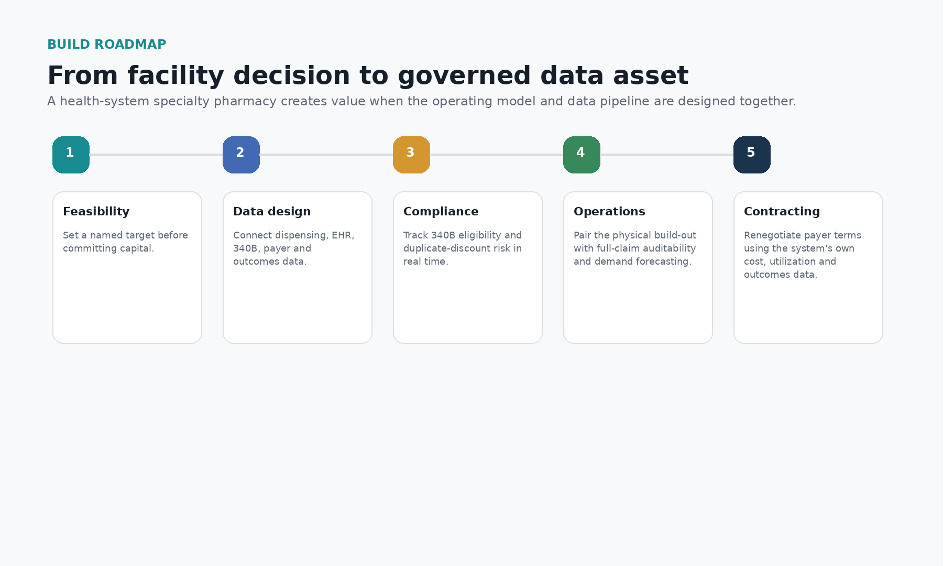The width and height of the screenshot is (944, 566).
Task: Select the Compliance card
Action: coord(468,267)
